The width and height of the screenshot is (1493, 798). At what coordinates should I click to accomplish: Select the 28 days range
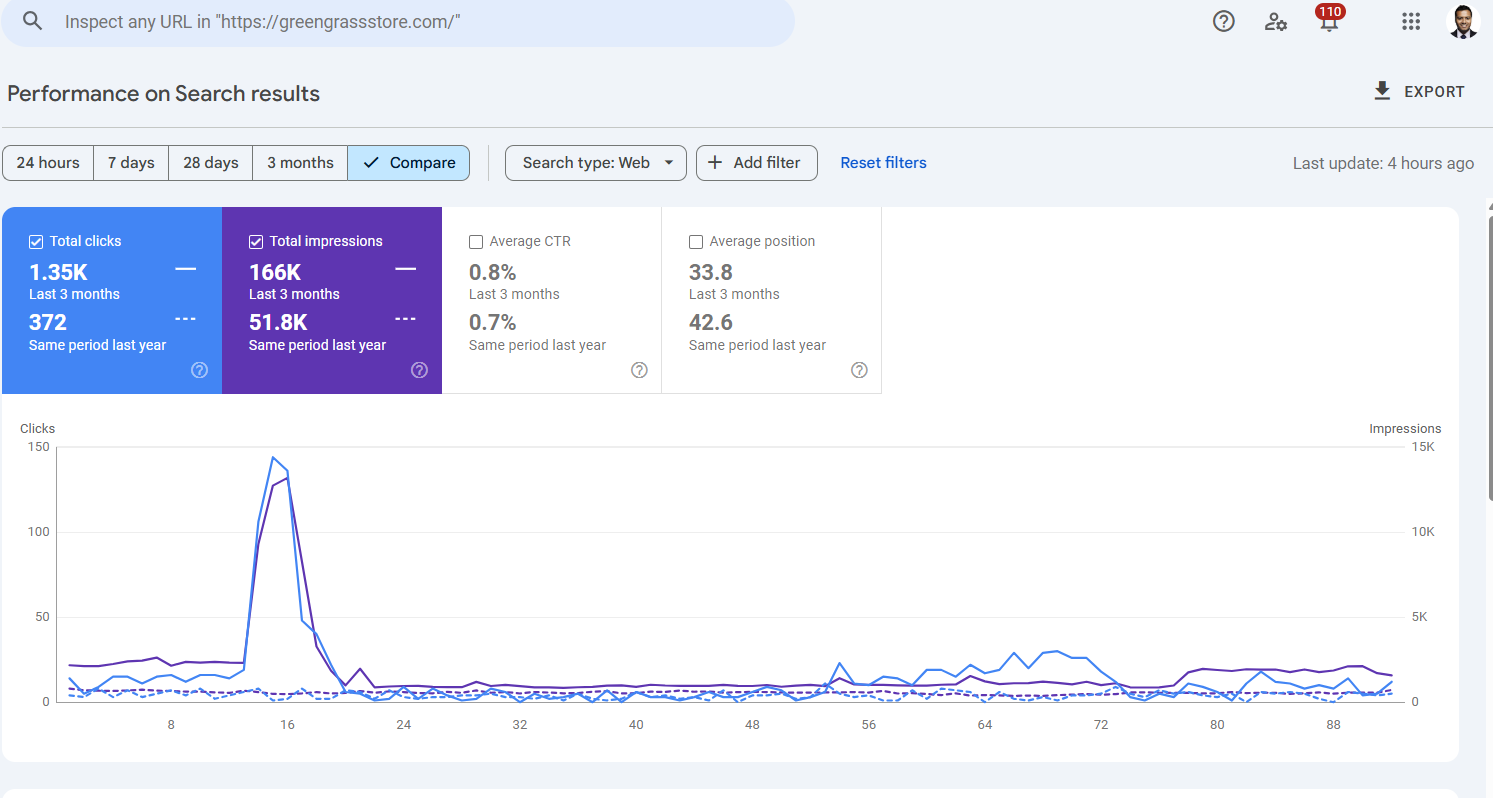pyautogui.click(x=210, y=163)
